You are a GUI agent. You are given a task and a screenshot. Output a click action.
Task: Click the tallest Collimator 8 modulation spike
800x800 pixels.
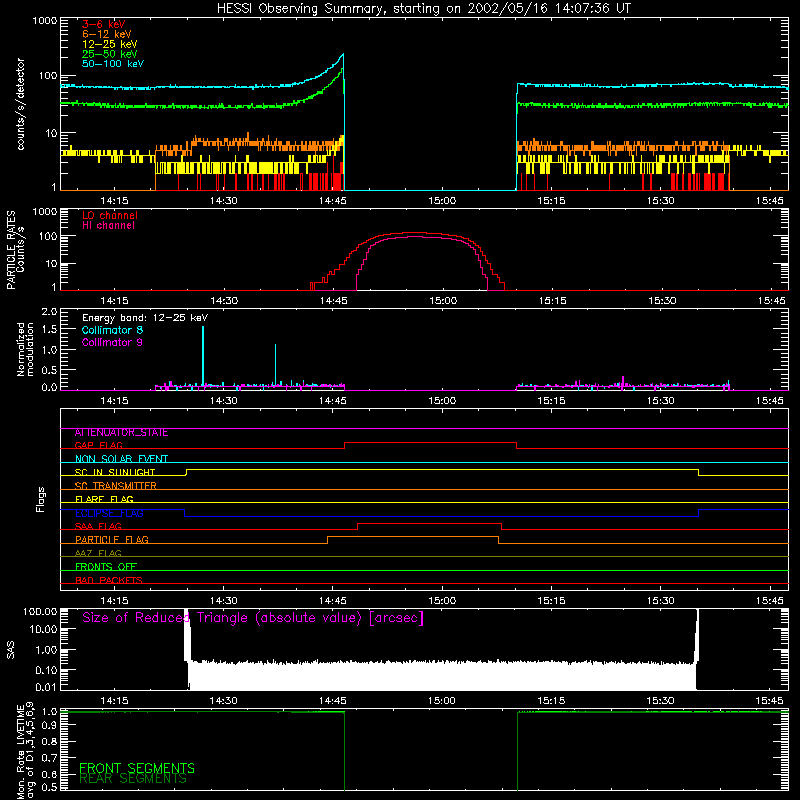point(203,356)
